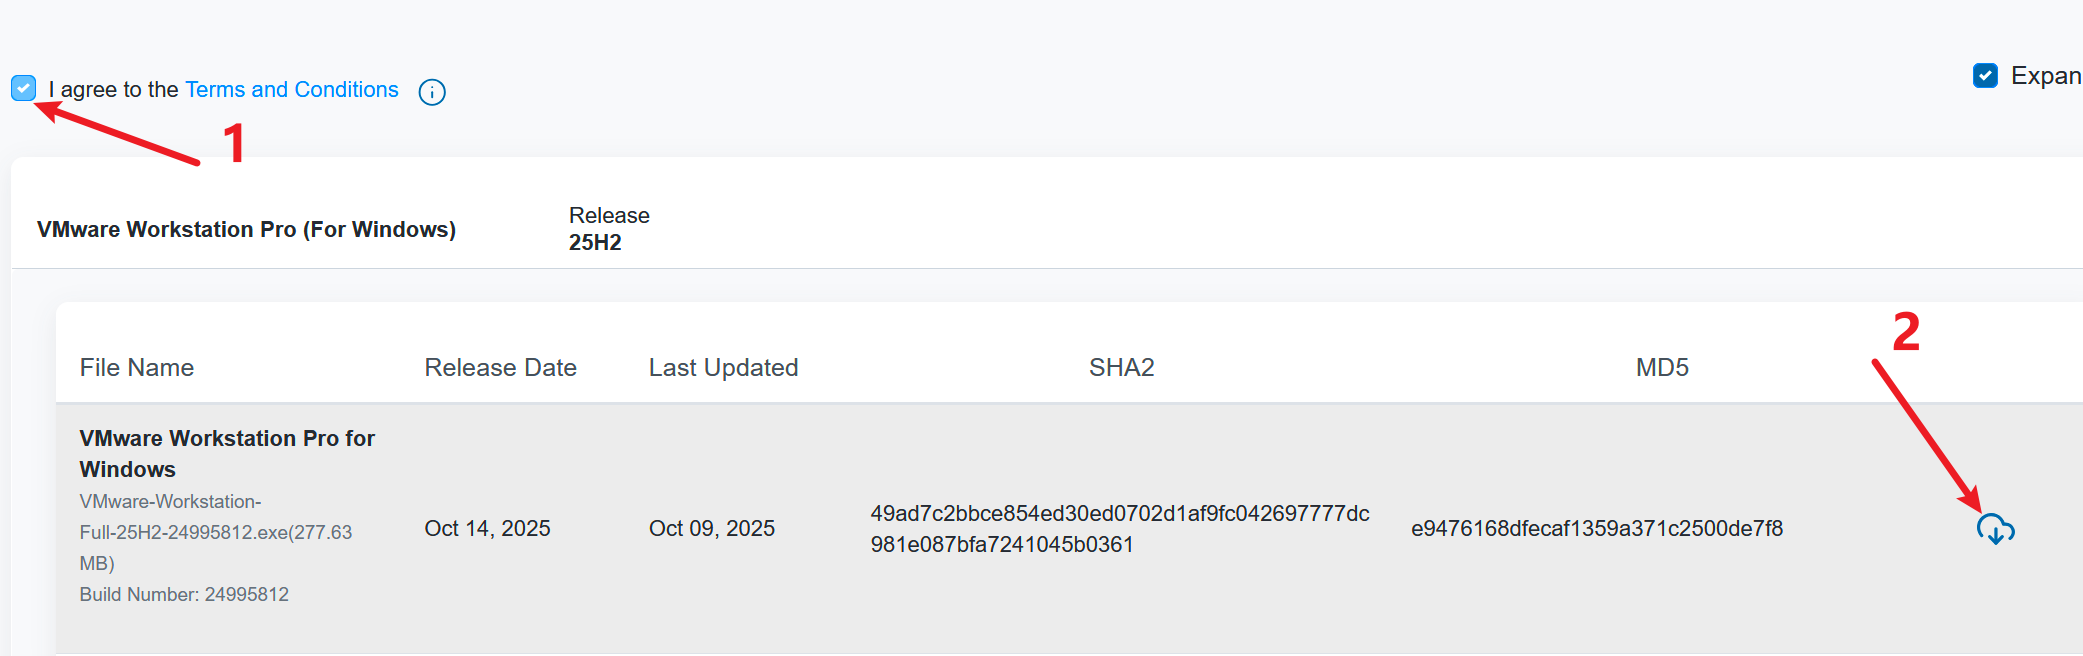Viewport: 2083px width, 656px height.
Task: Uncheck the Terms and Conditions agreement checkbox
Action: tap(24, 88)
